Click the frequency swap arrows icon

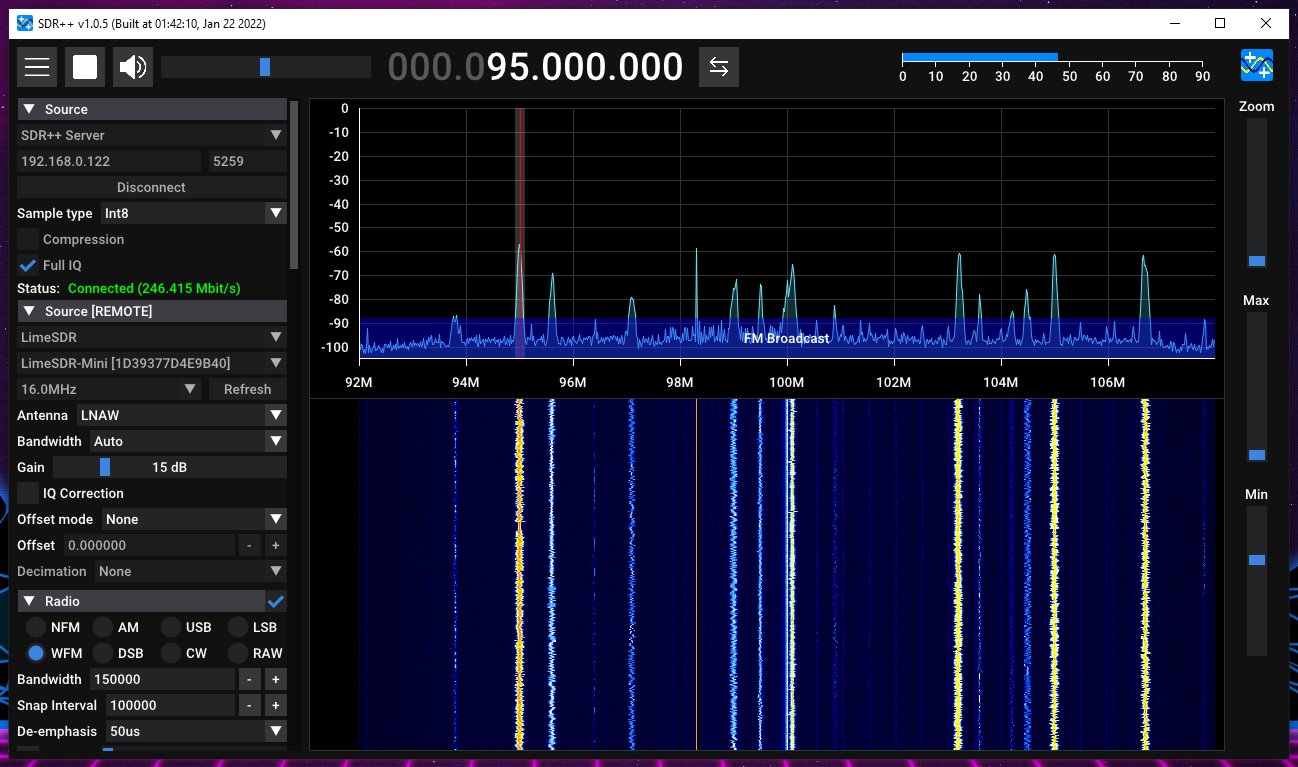click(718, 66)
